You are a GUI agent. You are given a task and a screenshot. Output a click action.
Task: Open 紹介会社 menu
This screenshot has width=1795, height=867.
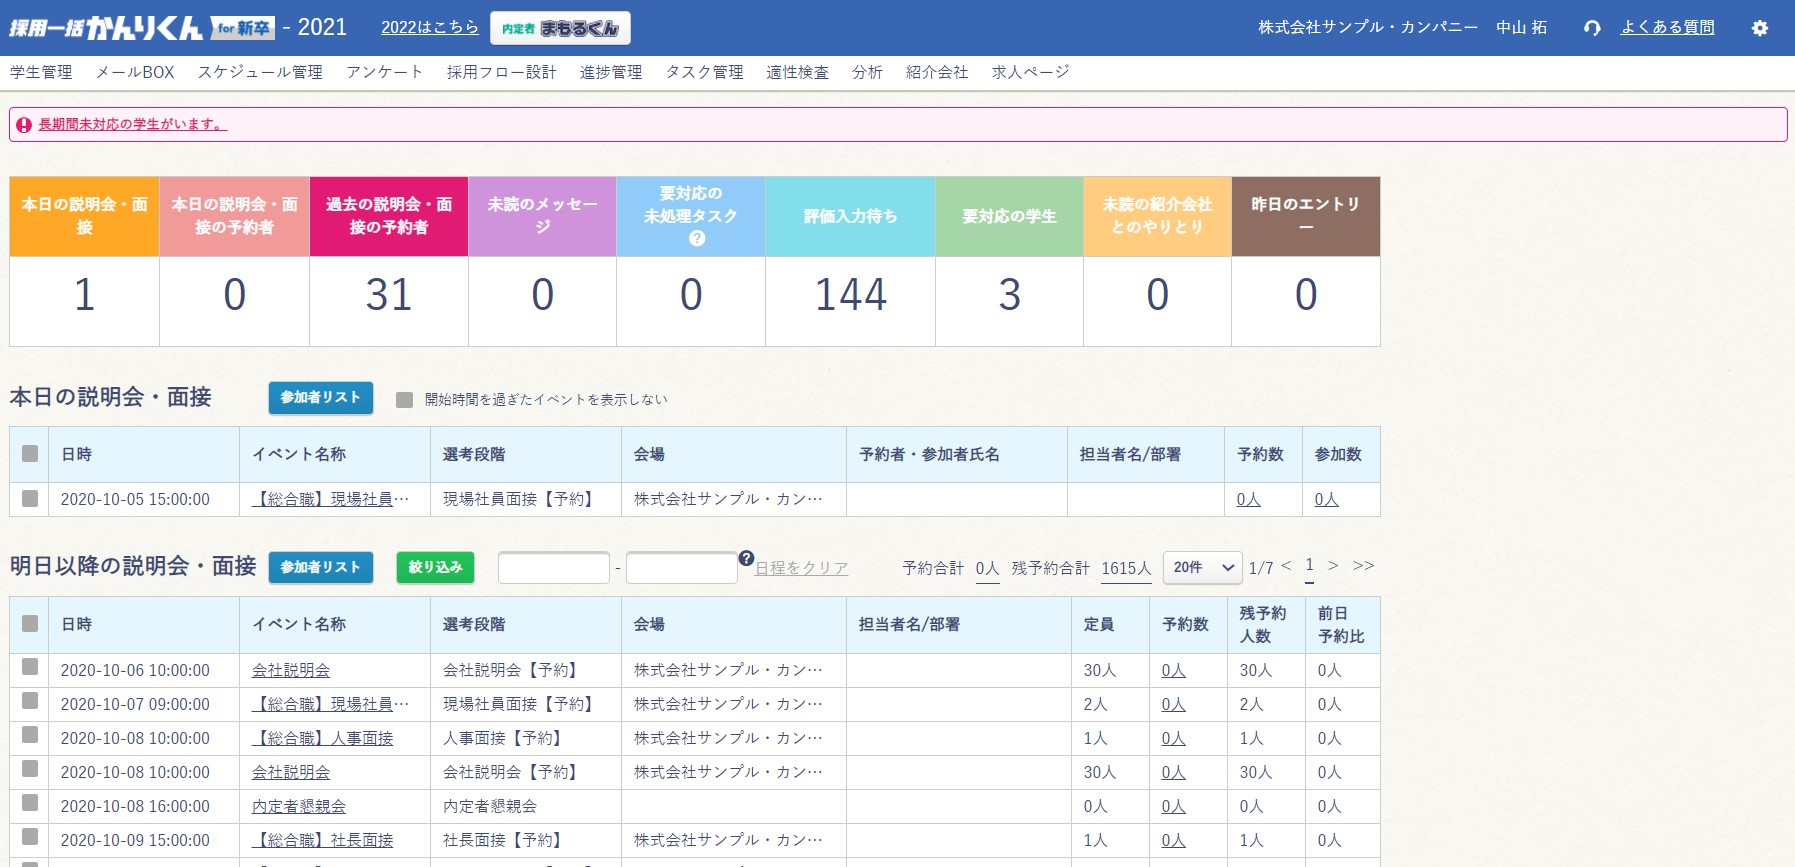pos(937,72)
